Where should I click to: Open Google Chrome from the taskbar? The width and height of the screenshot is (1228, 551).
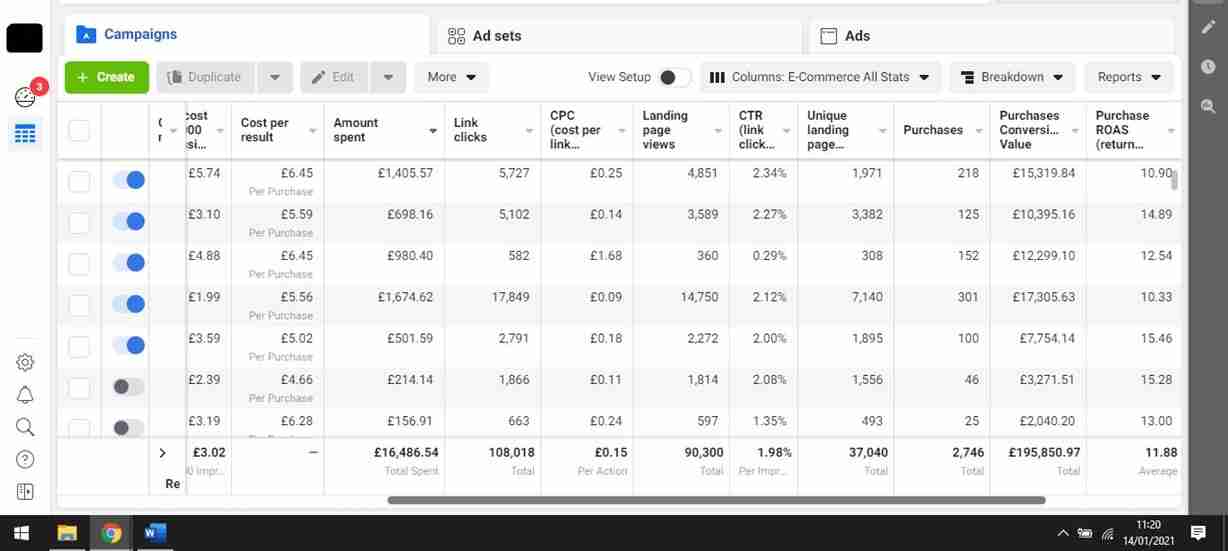pos(111,533)
